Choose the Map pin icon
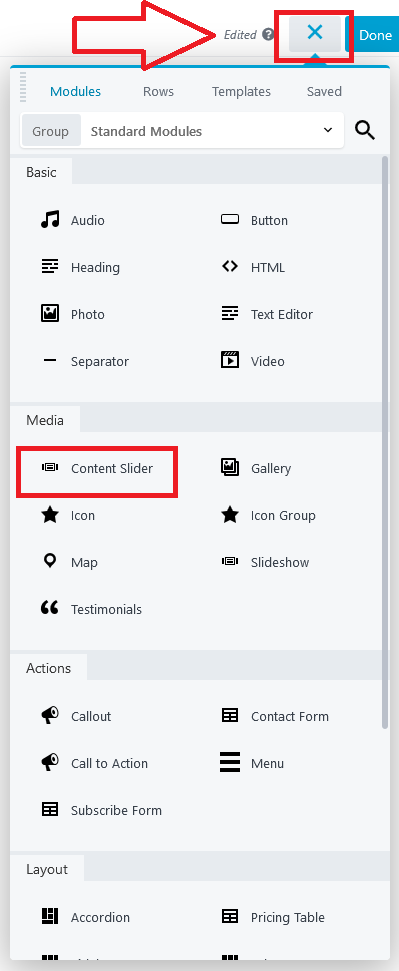This screenshot has height=971, width=399. point(50,561)
